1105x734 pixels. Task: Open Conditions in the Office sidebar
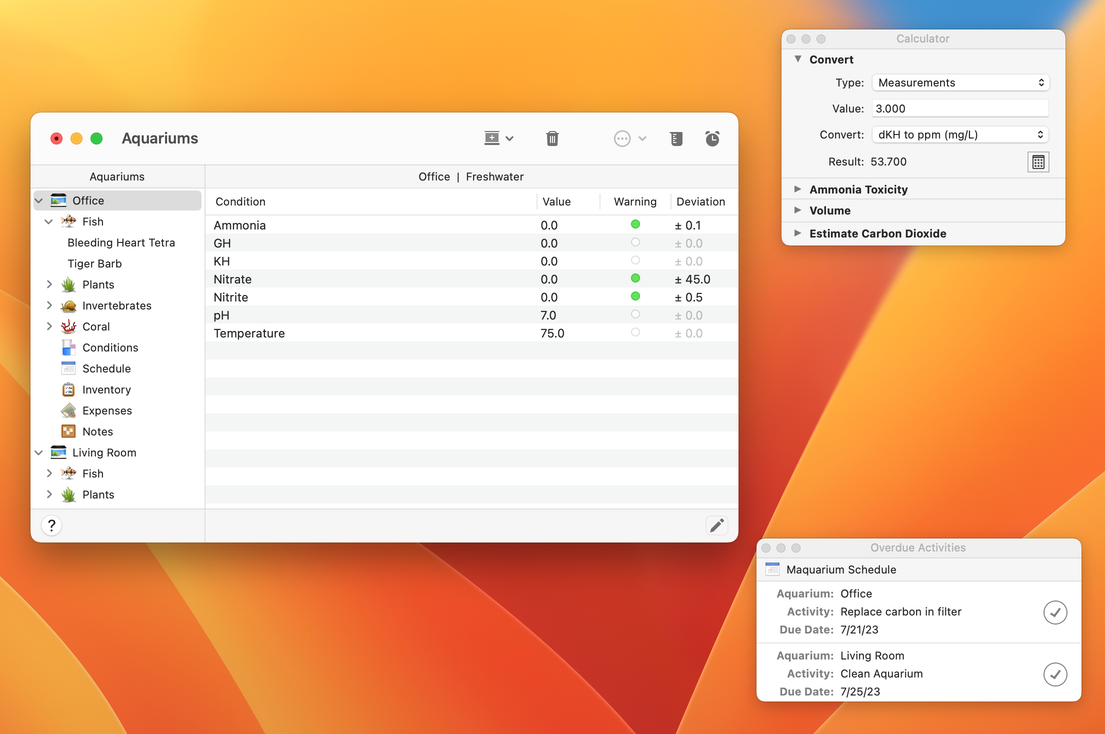click(110, 348)
